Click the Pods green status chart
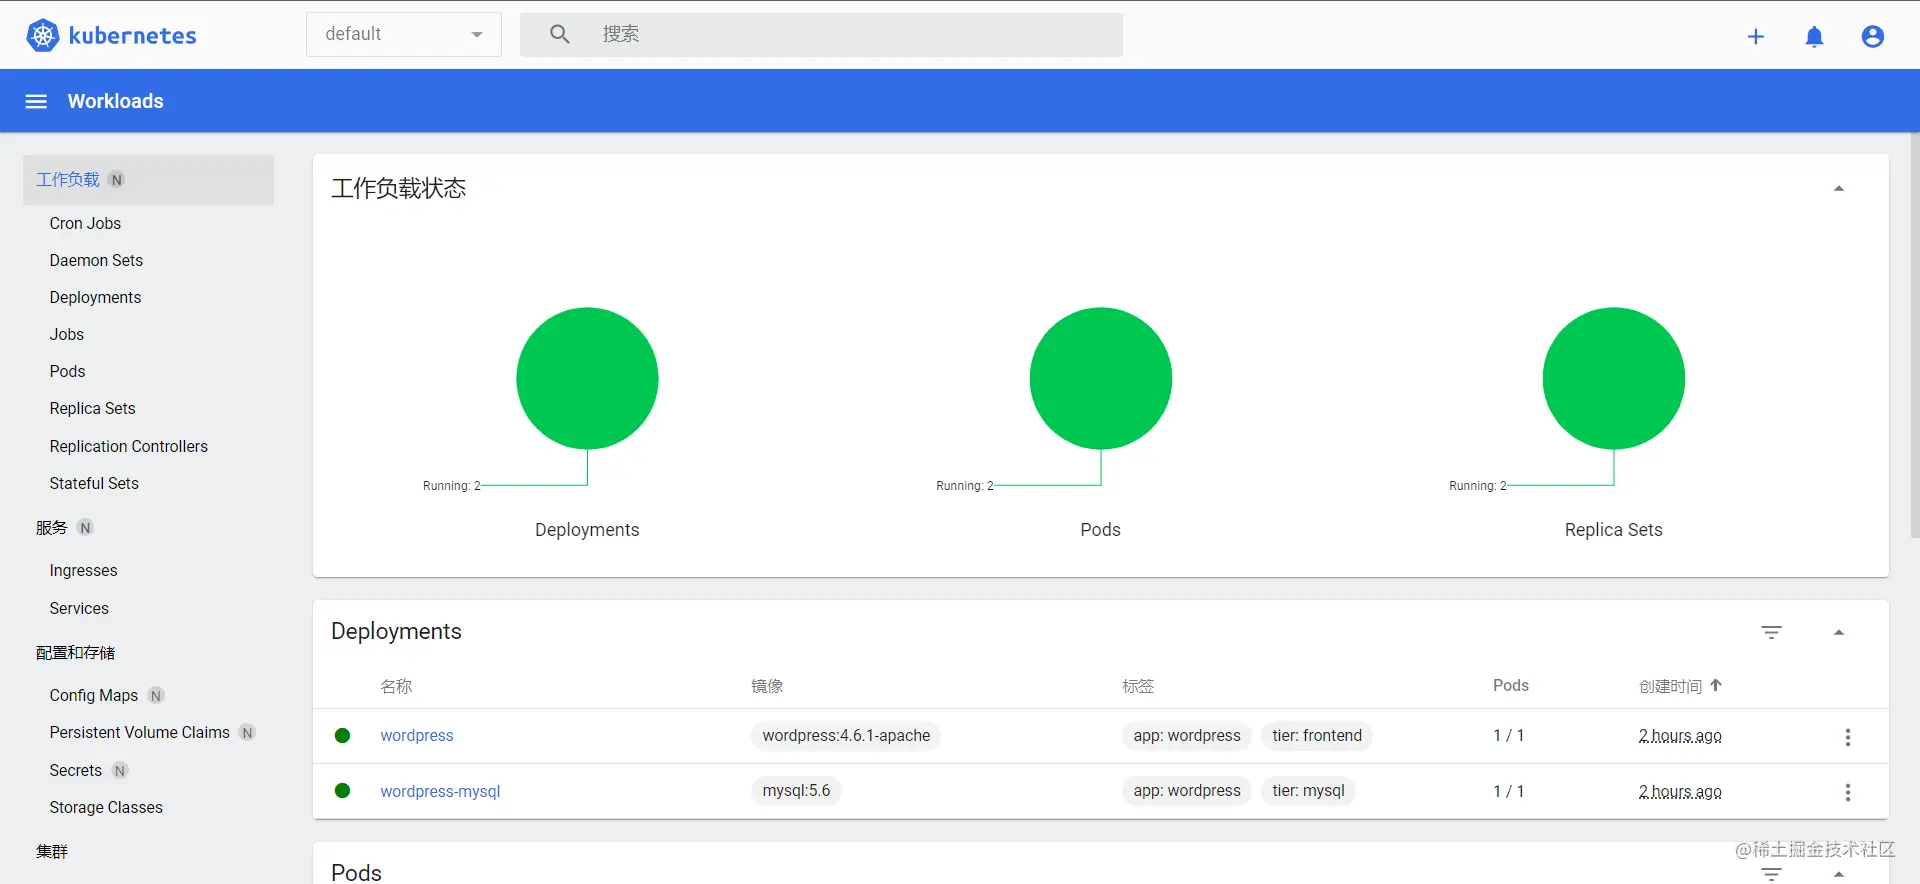Viewport: 1920px width, 884px height. (x=1100, y=378)
